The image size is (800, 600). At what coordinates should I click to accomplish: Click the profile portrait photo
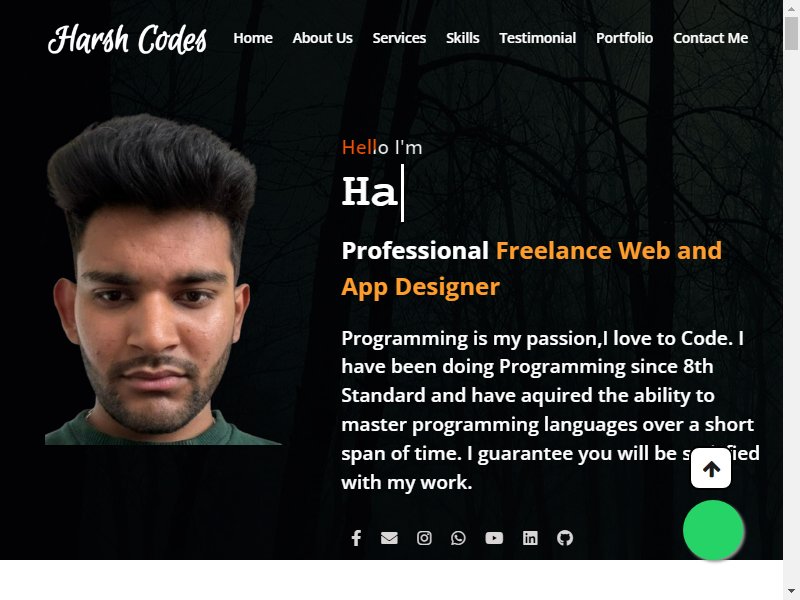[x=163, y=279]
